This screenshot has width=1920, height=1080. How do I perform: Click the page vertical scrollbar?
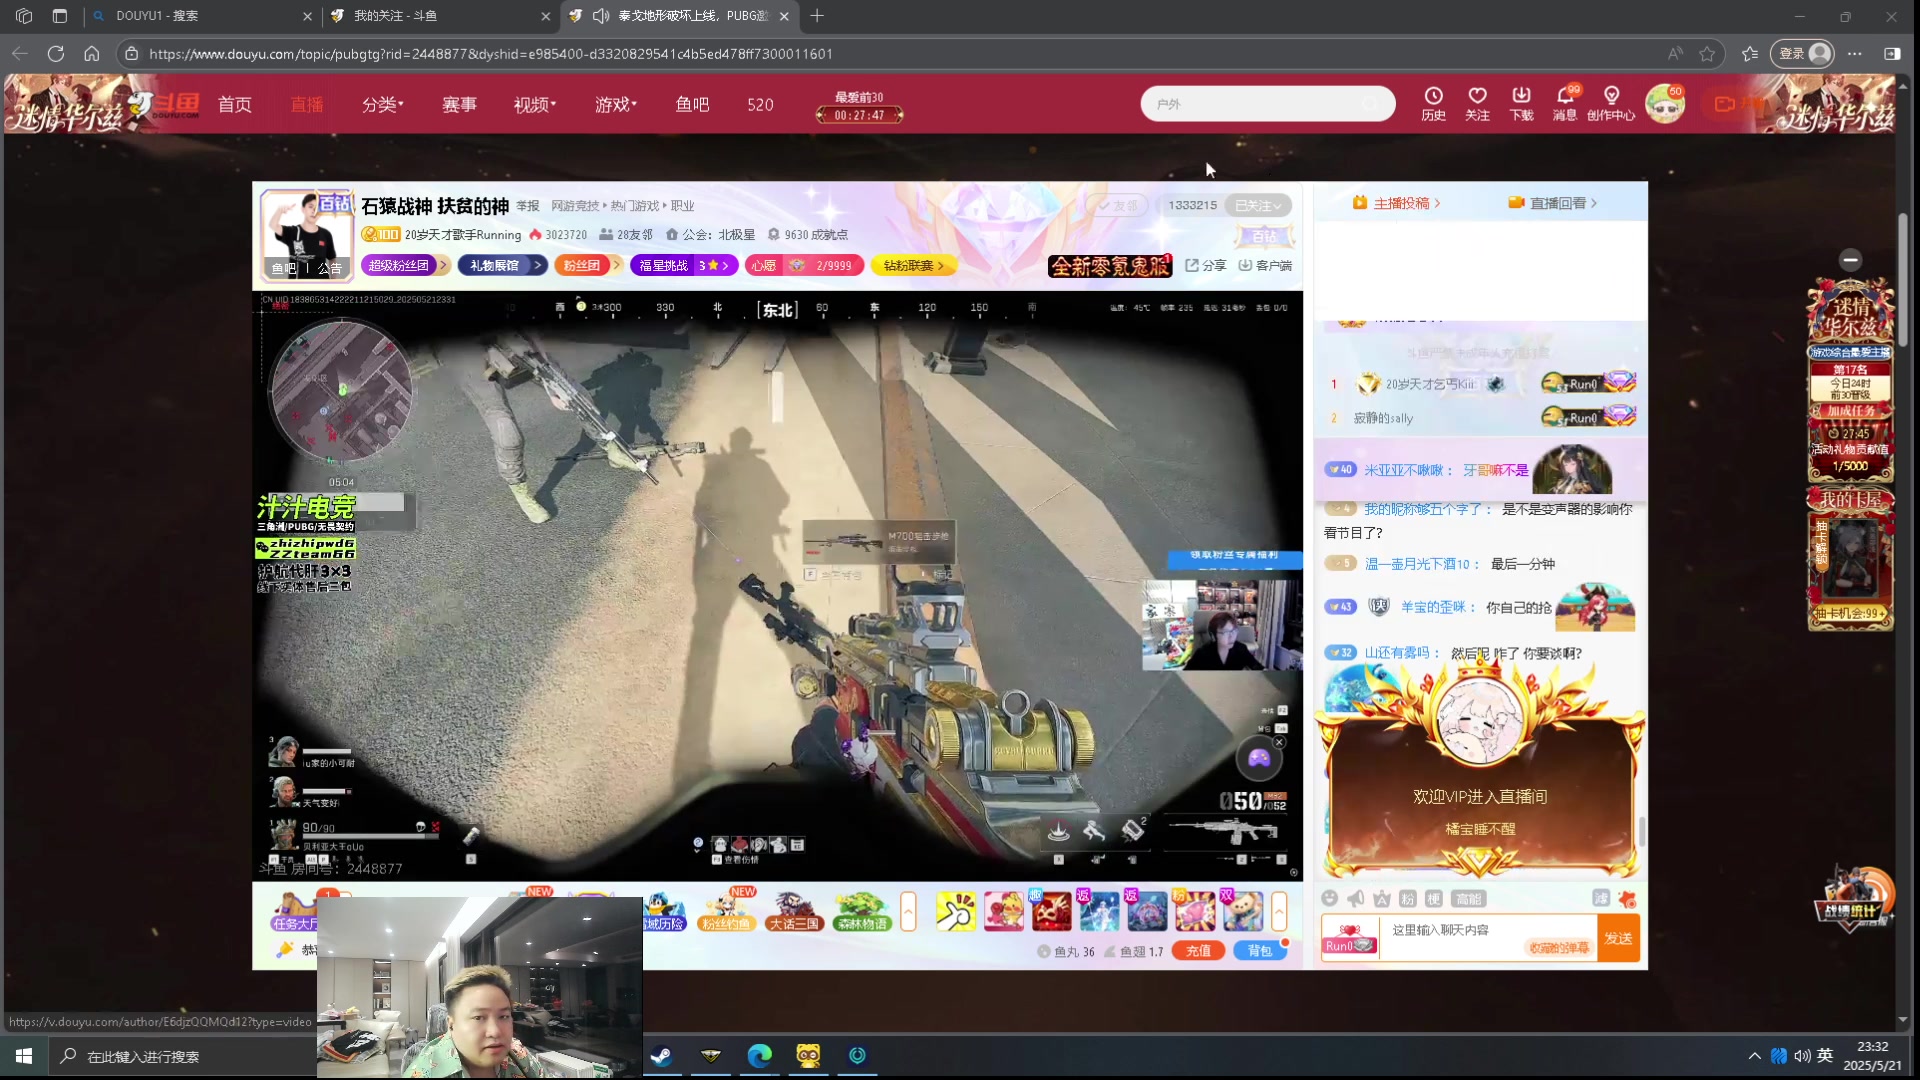(1902, 280)
